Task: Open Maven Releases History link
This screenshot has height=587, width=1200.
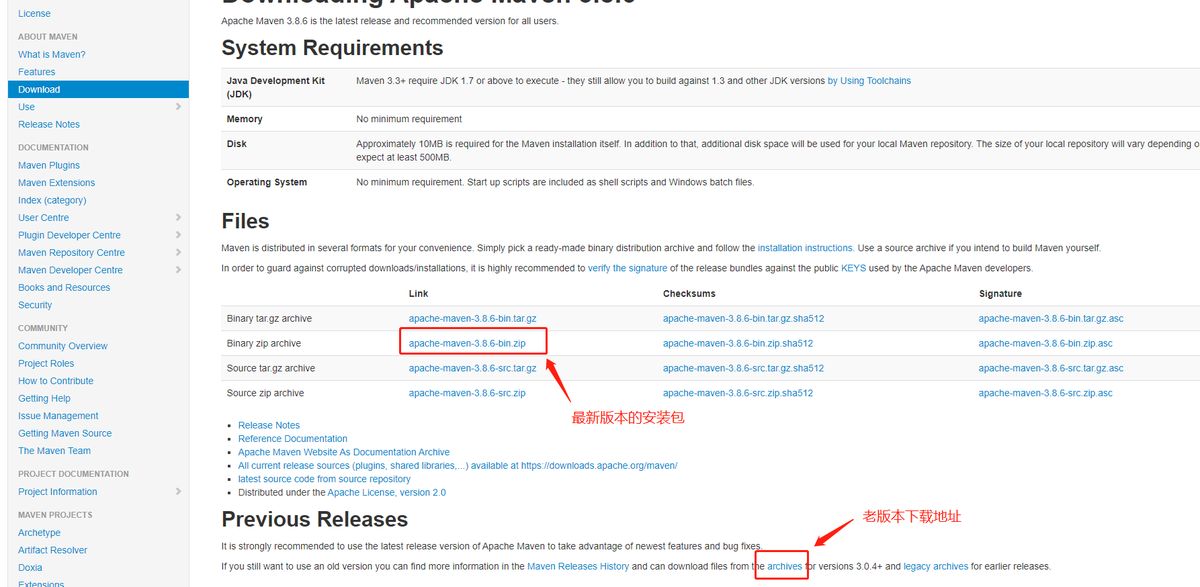Action: tap(578, 567)
